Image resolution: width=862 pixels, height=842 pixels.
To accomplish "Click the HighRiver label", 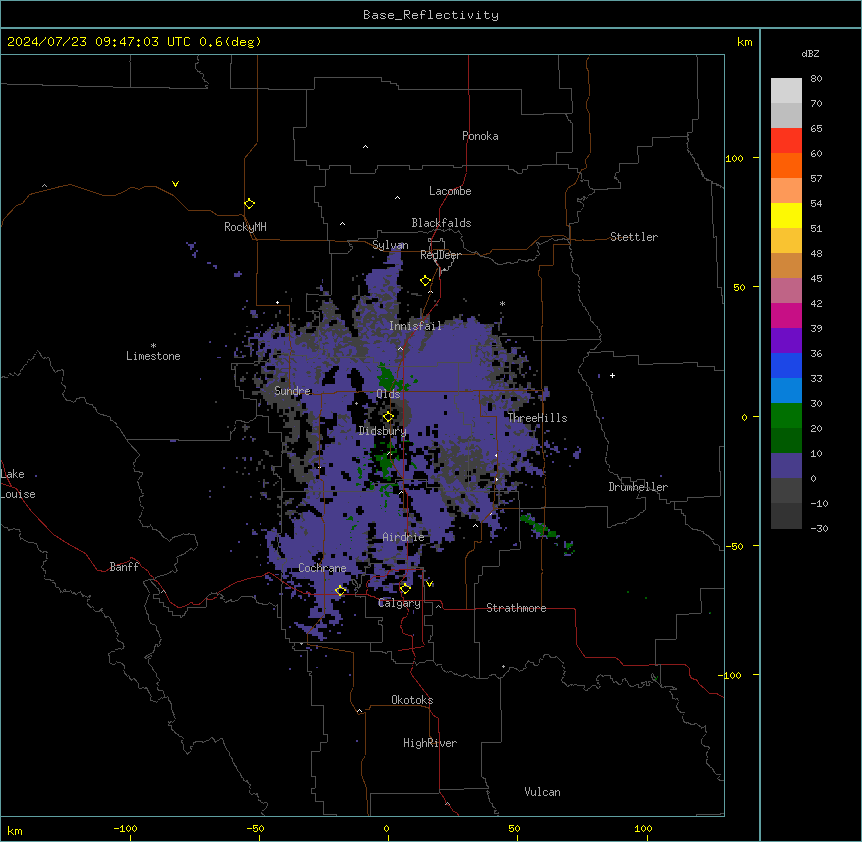I will pos(430,743).
